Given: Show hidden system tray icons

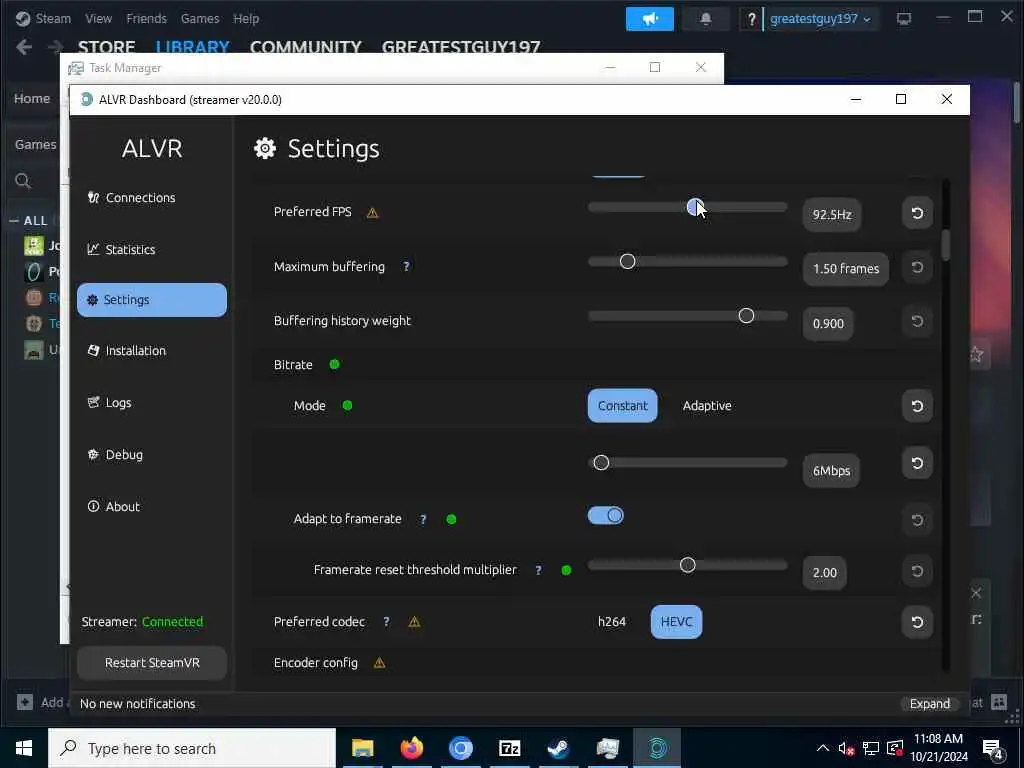Looking at the screenshot, I should 823,748.
